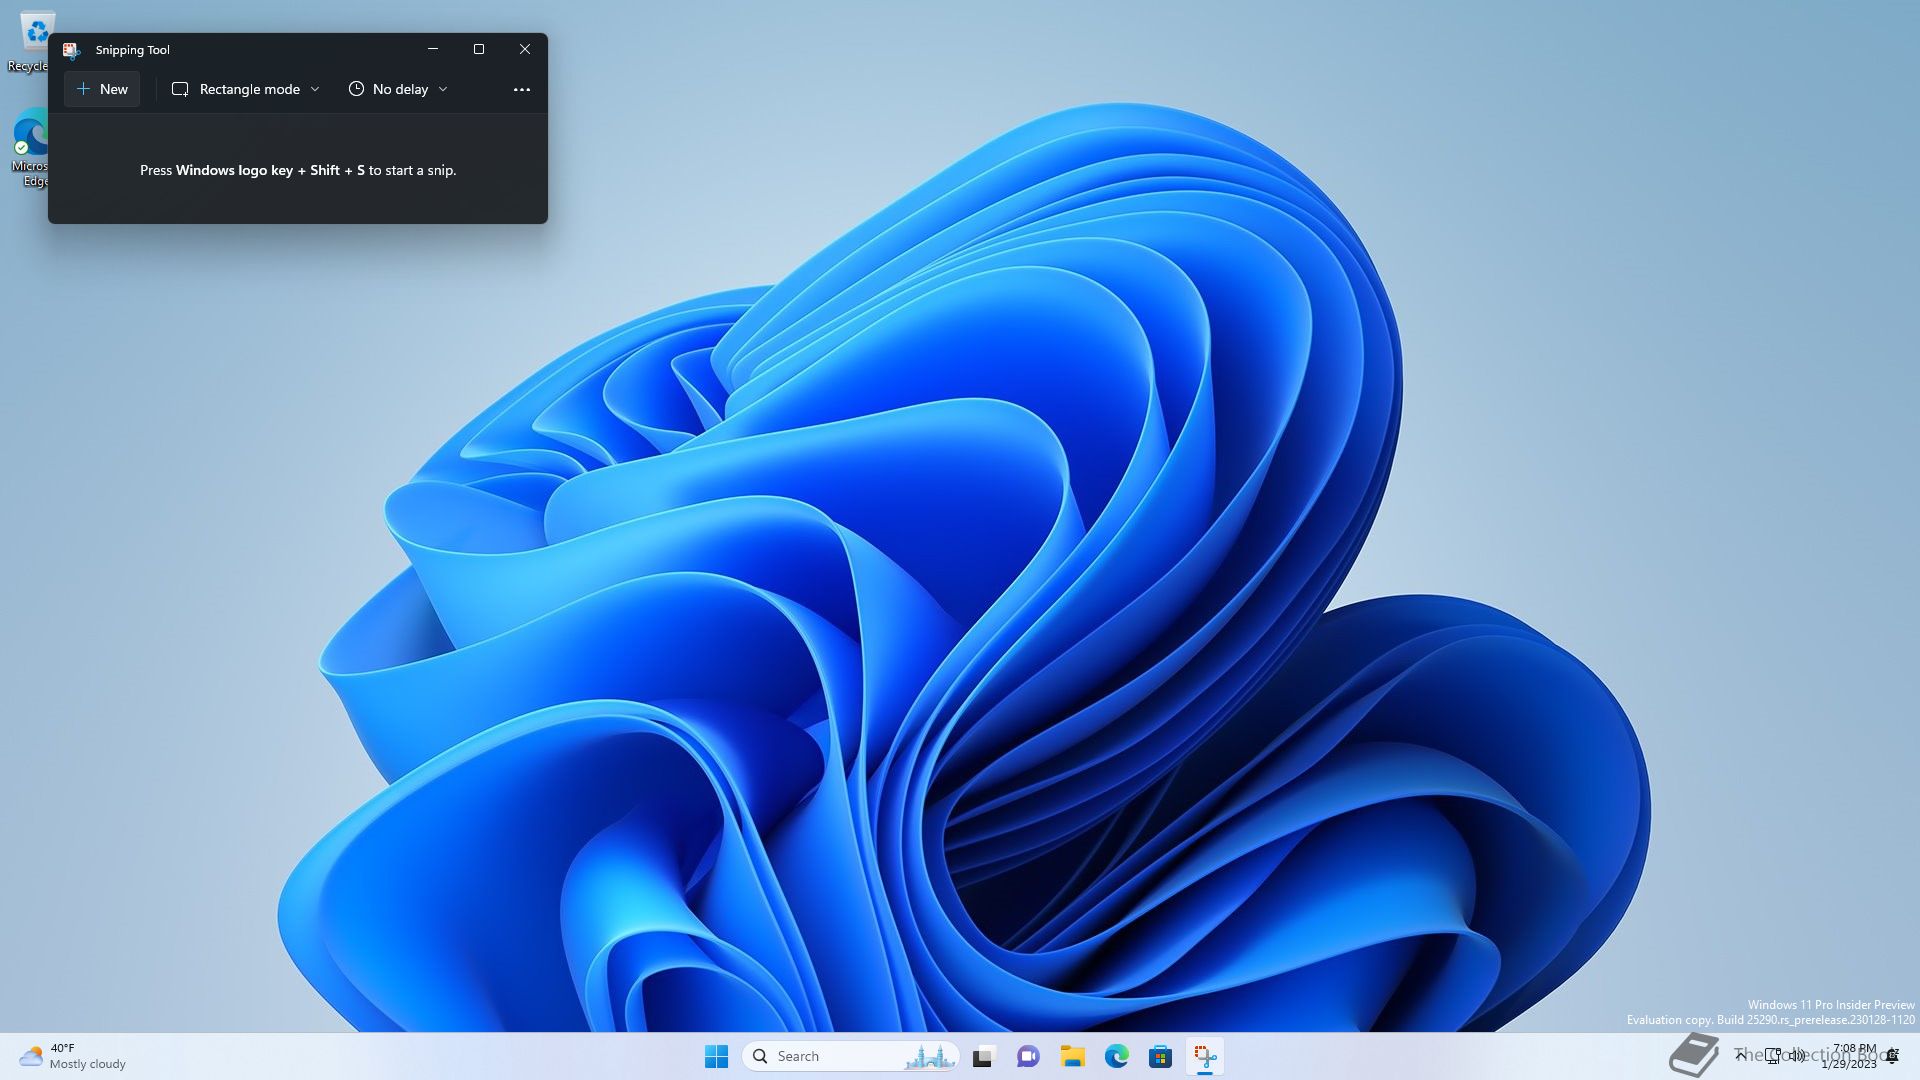Open the See more three-dots menu

pyautogui.click(x=521, y=89)
